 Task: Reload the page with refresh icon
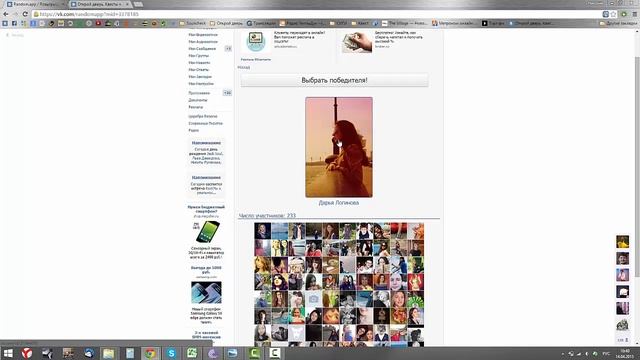tap(25, 14)
